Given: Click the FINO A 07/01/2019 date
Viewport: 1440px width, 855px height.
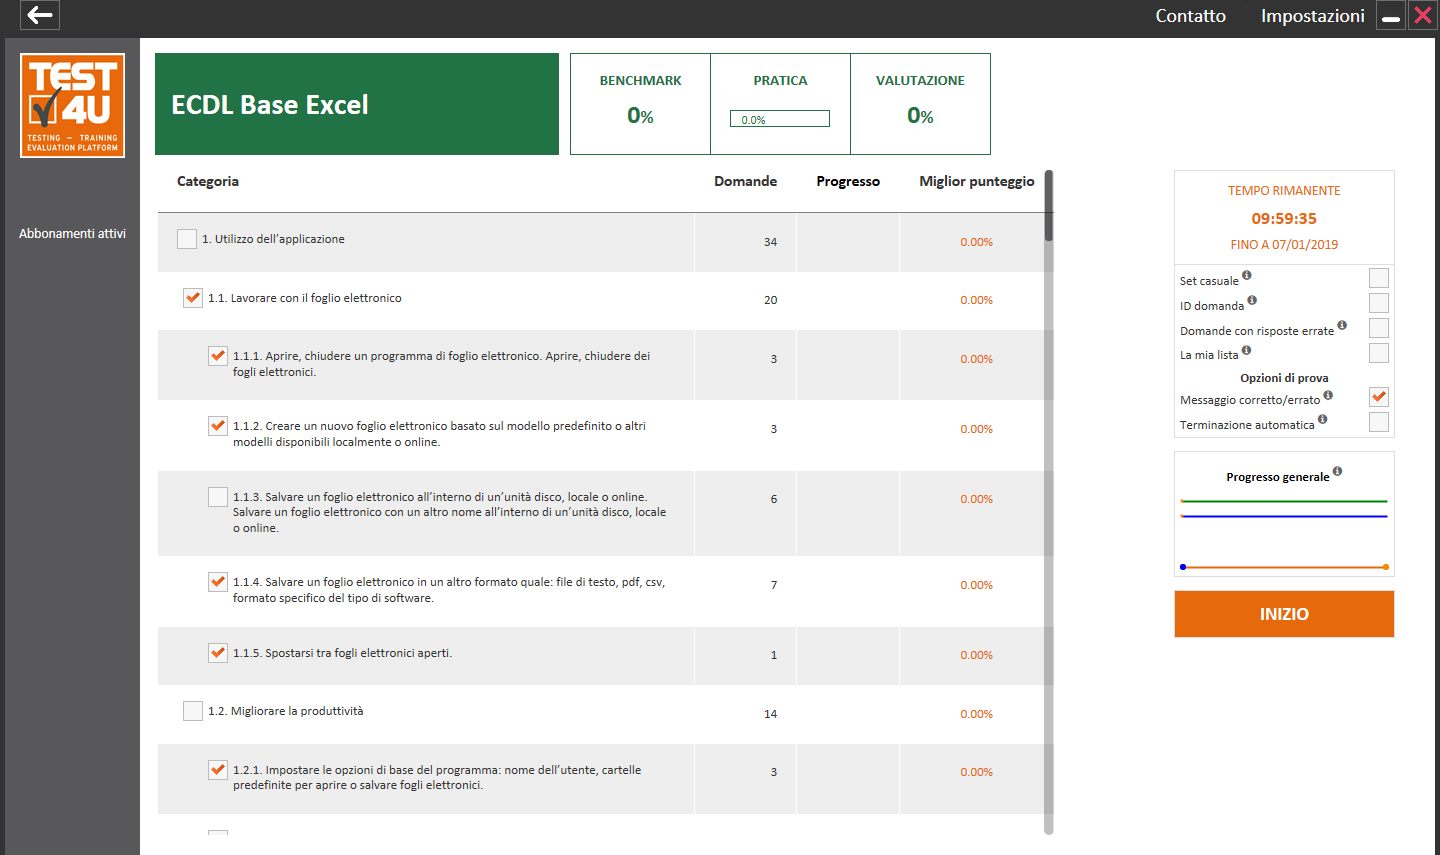Looking at the screenshot, I should [x=1284, y=244].
